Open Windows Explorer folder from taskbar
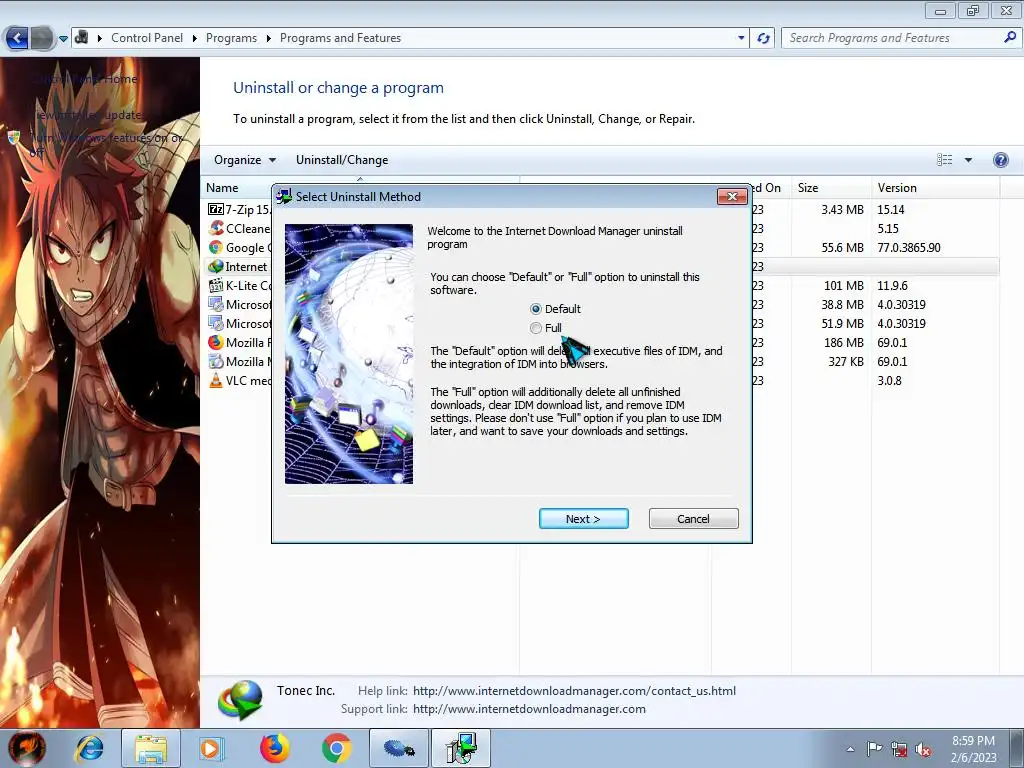1024x768 pixels. [x=151, y=748]
